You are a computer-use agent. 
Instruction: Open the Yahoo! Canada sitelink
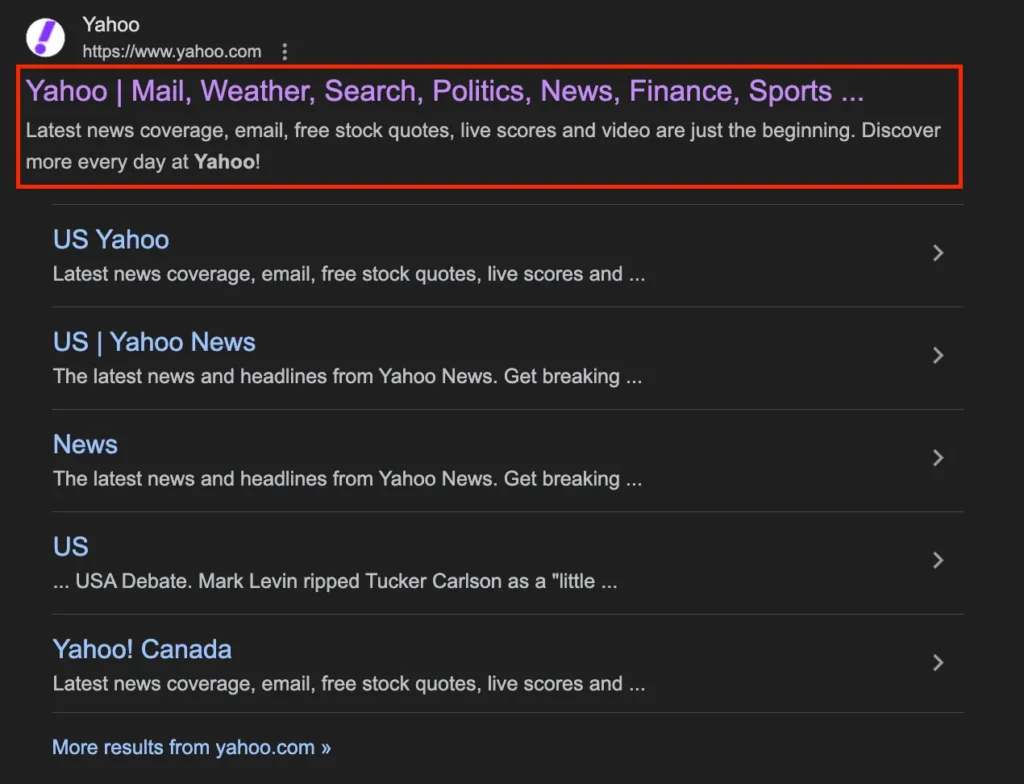pyautogui.click(x=142, y=649)
